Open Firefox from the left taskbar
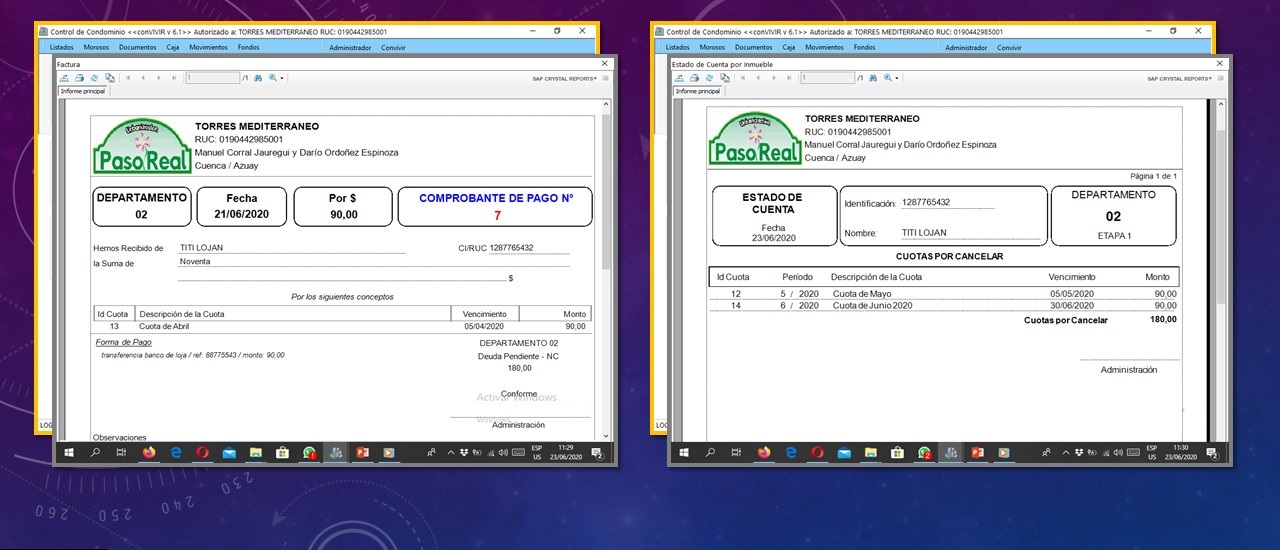The image size is (1280, 550). pos(149,453)
